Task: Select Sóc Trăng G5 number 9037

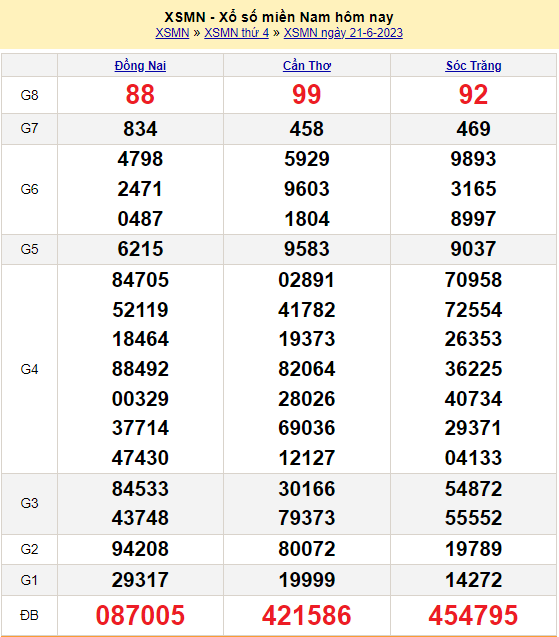Action: point(473,249)
